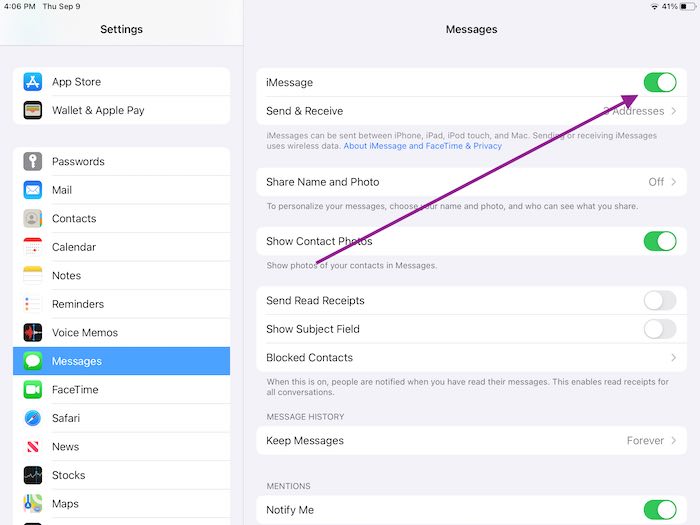The image size is (700, 525).
Task: Open Share Name and Photo chevron
Action: pyautogui.click(x=674, y=182)
